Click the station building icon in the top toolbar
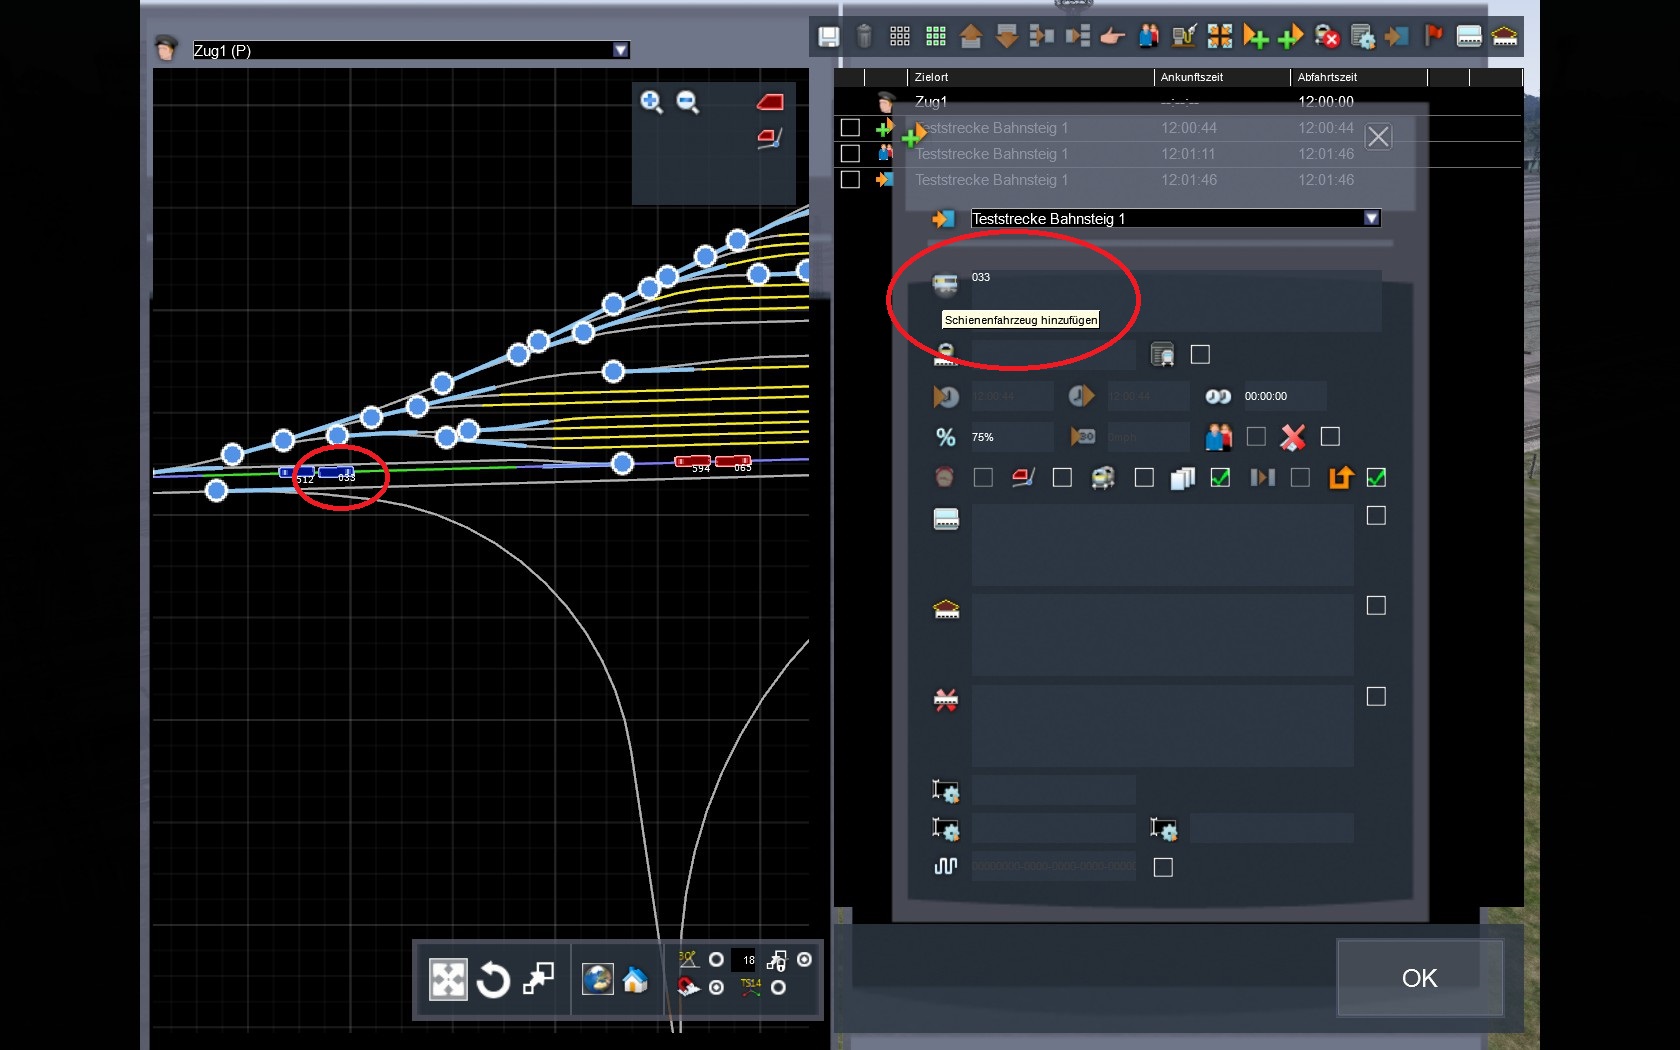1680x1050 pixels. tap(1504, 37)
